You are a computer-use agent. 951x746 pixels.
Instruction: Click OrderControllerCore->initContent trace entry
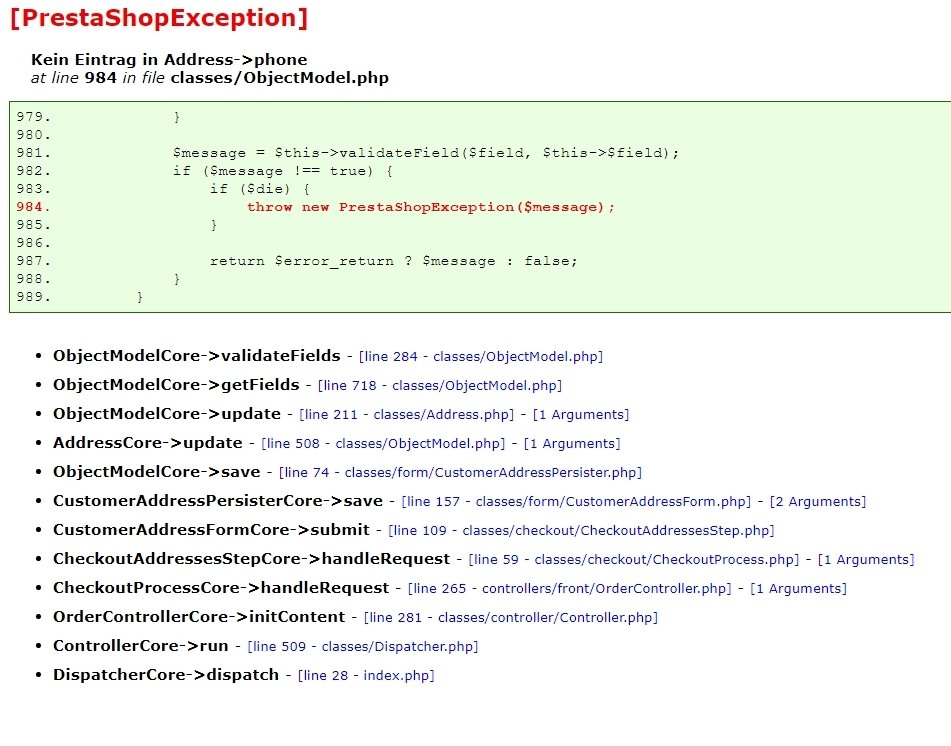click(199, 618)
